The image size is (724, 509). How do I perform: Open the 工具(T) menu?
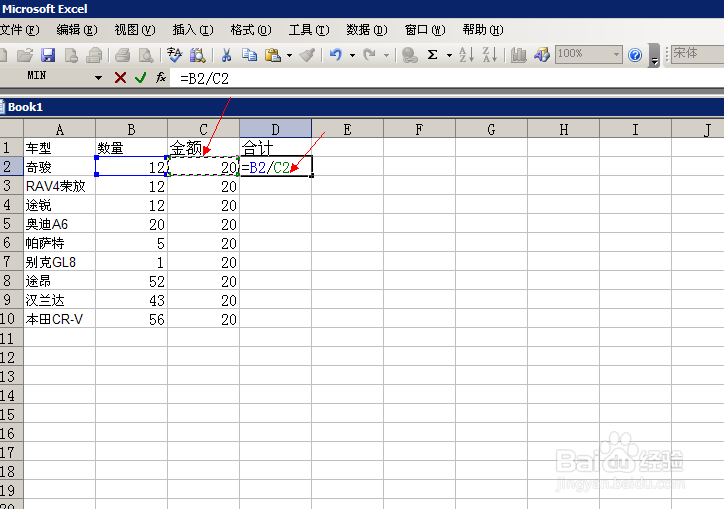click(x=309, y=30)
